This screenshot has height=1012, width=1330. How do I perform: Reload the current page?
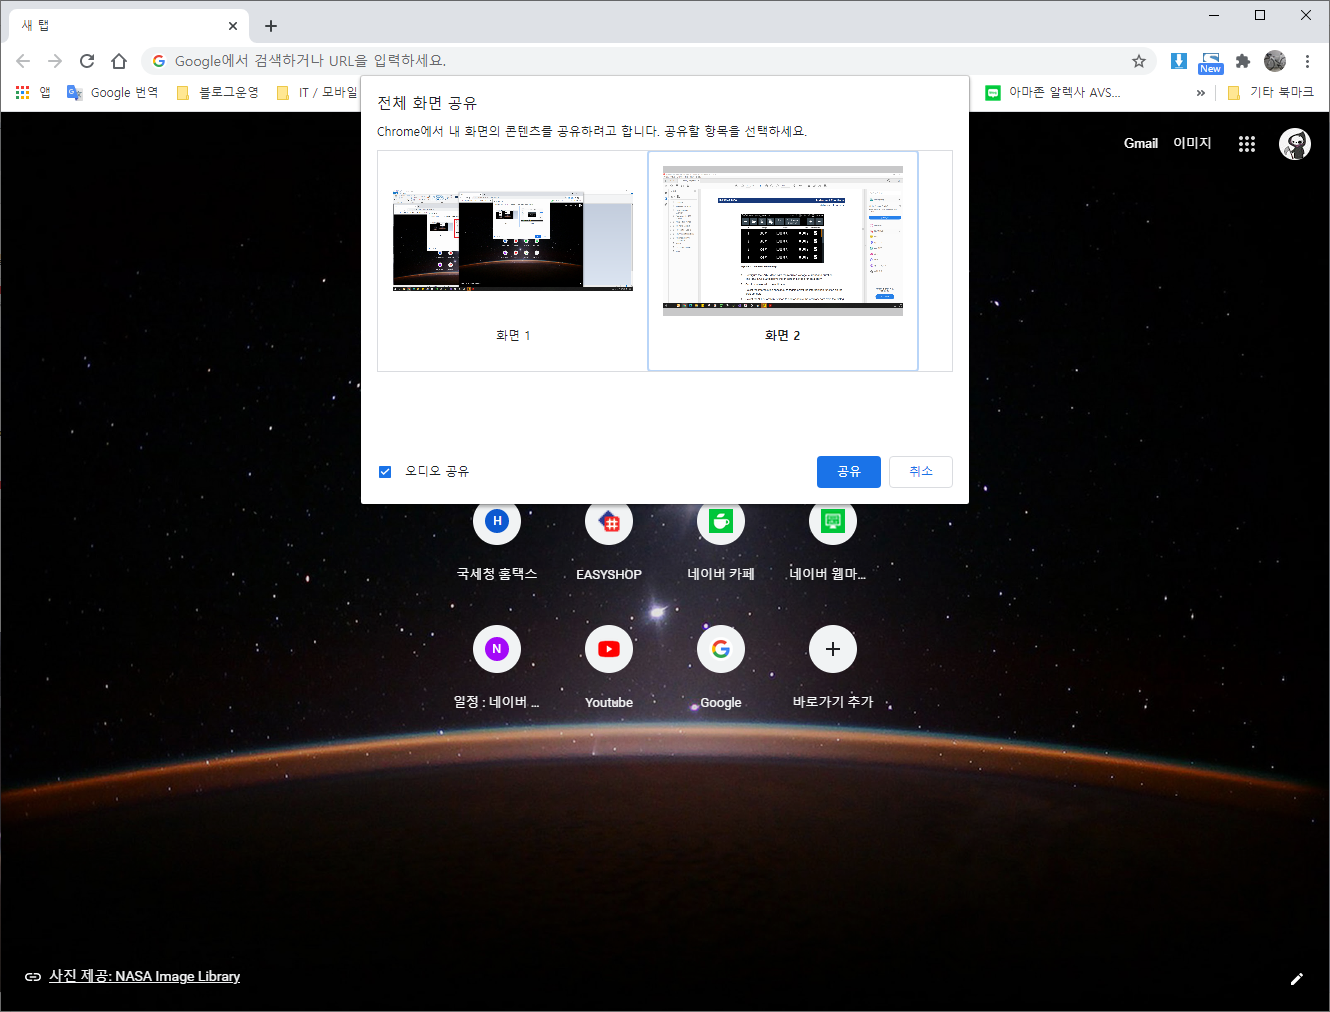(87, 61)
